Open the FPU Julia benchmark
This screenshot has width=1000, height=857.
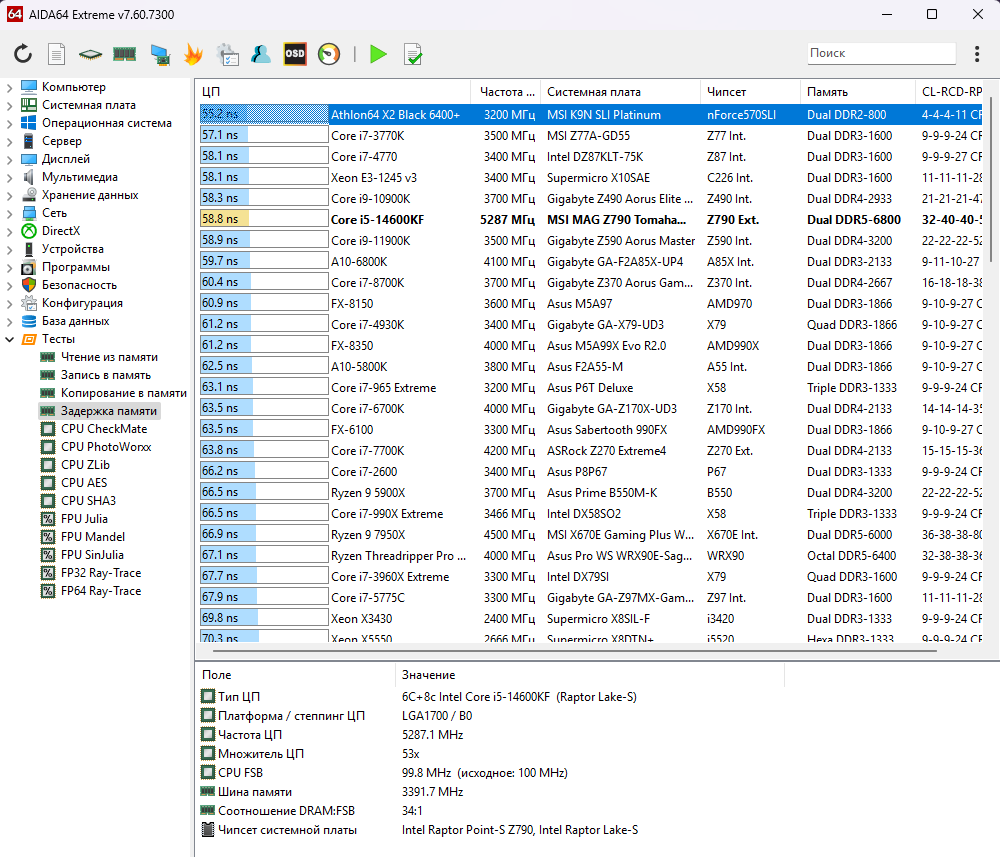pyautogui.click(x=84, y=519)
